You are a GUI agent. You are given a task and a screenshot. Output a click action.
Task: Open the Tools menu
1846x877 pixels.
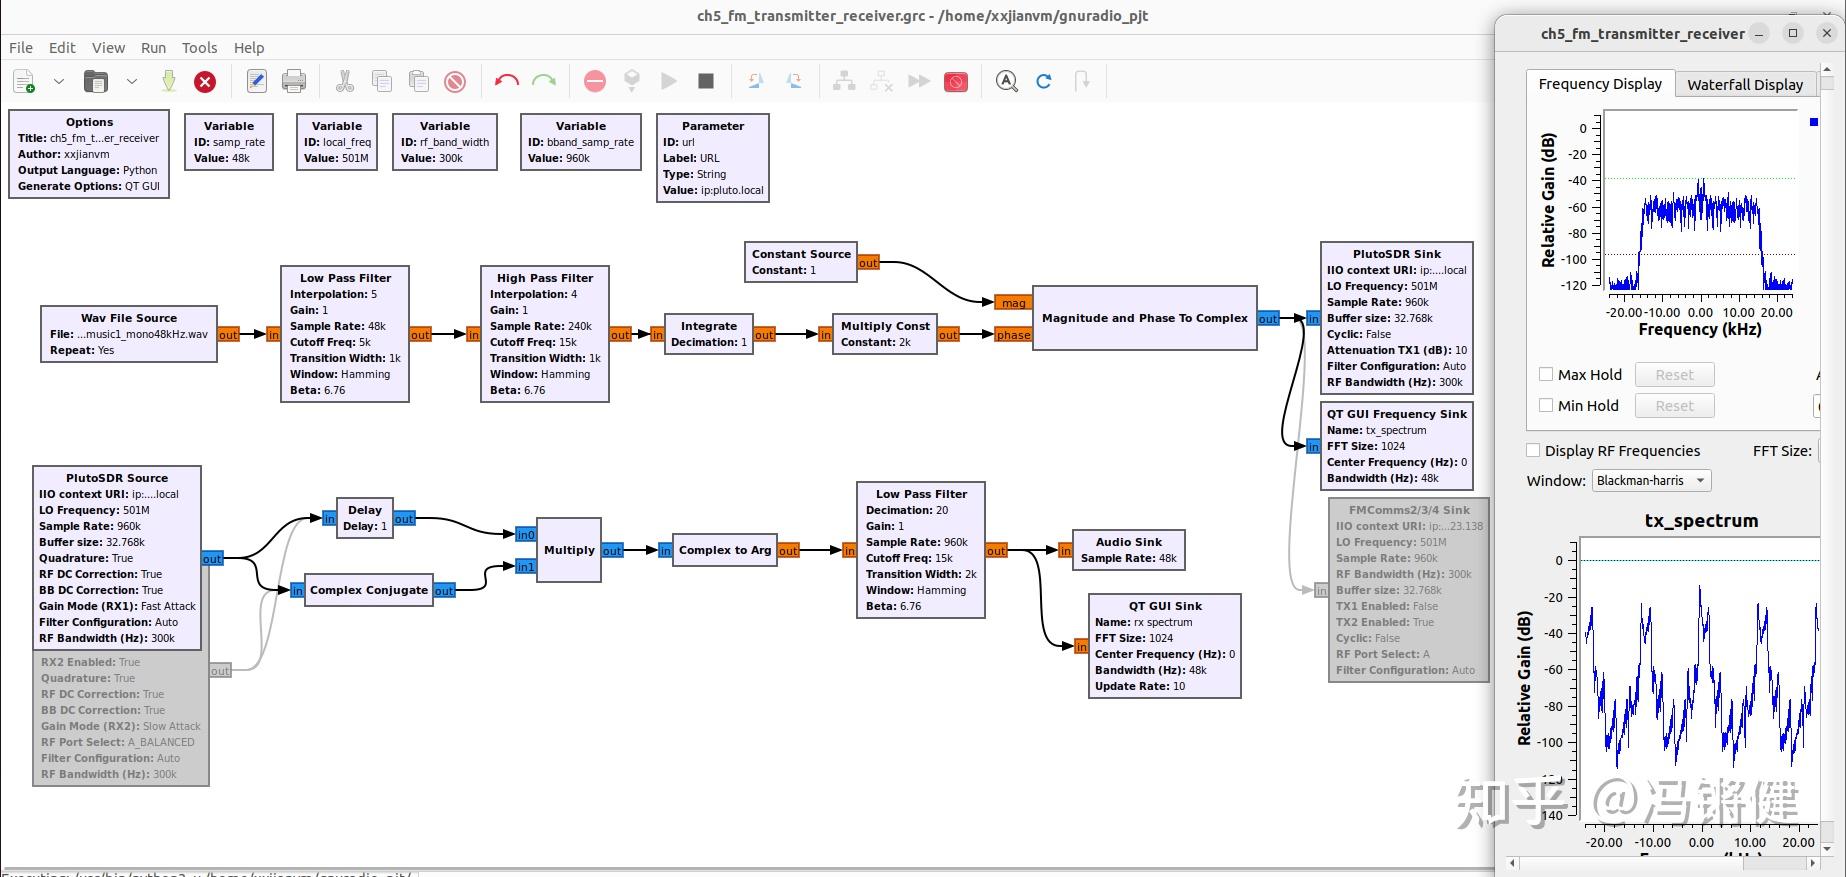(x=199, y=48)
